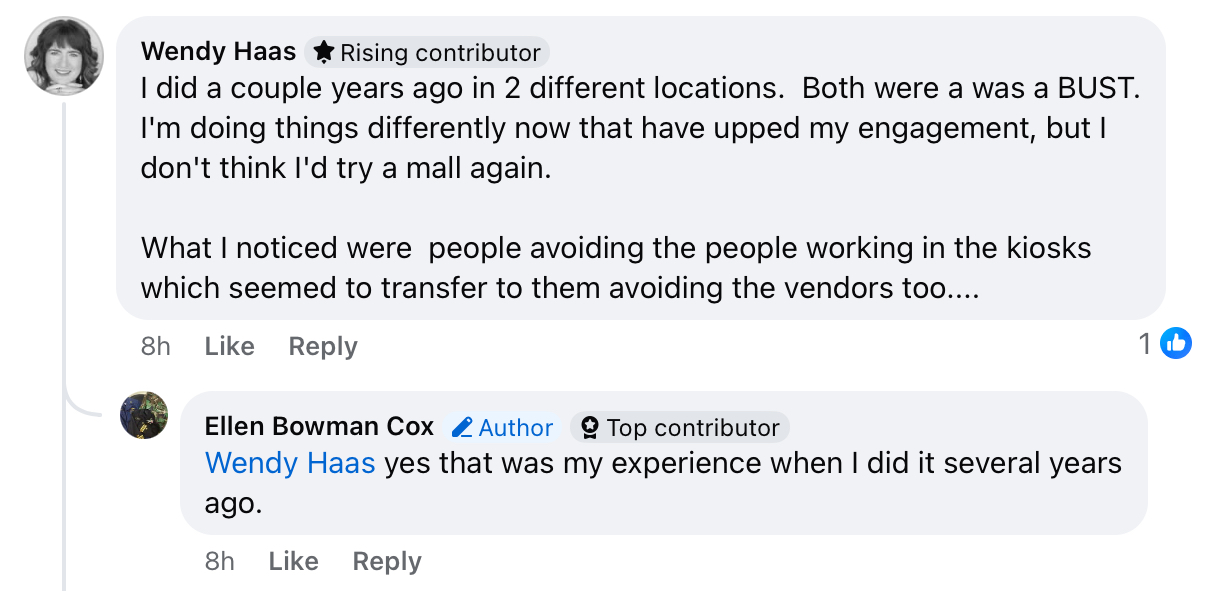
Task: Click the Wendy Haas commenter name
Action: pos(218,52)
